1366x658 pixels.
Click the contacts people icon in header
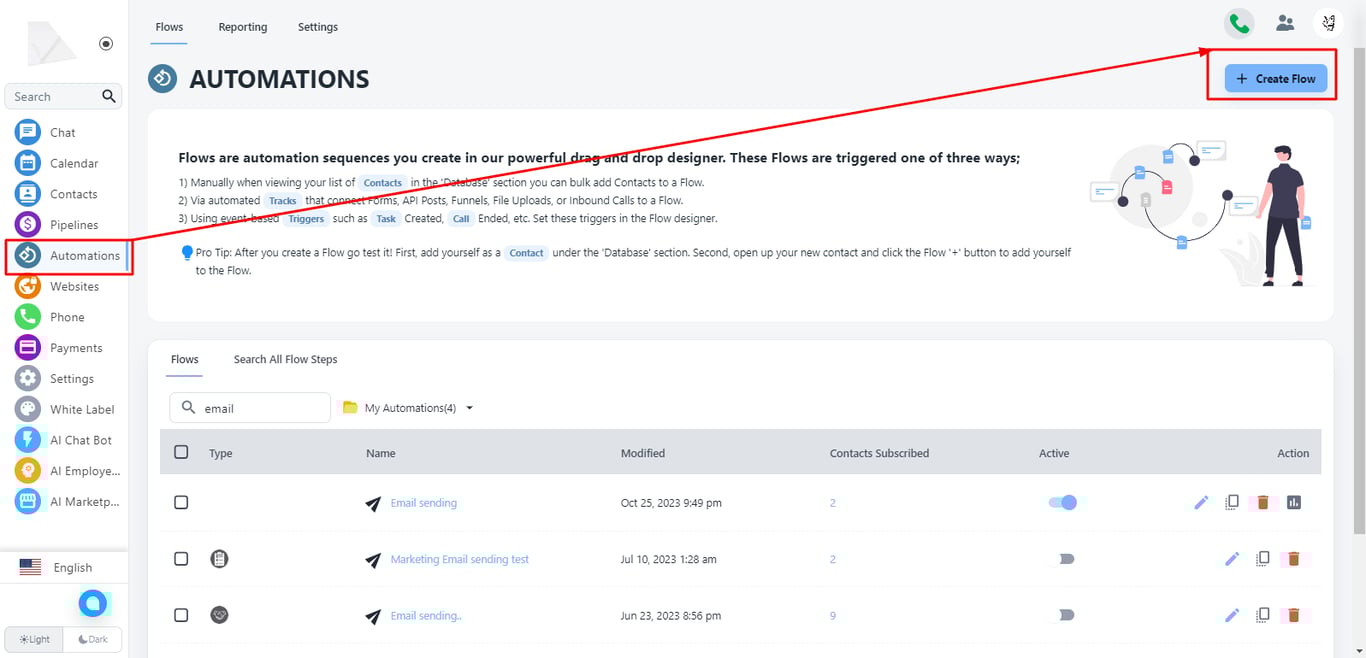[x=1285, y=24]
